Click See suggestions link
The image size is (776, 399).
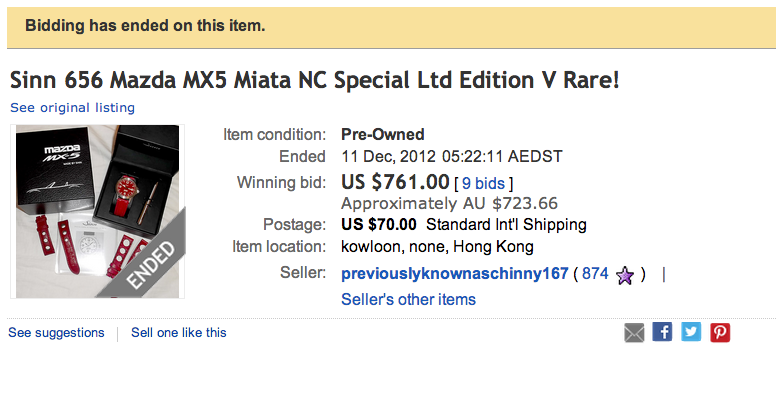(x=56, y=333)
